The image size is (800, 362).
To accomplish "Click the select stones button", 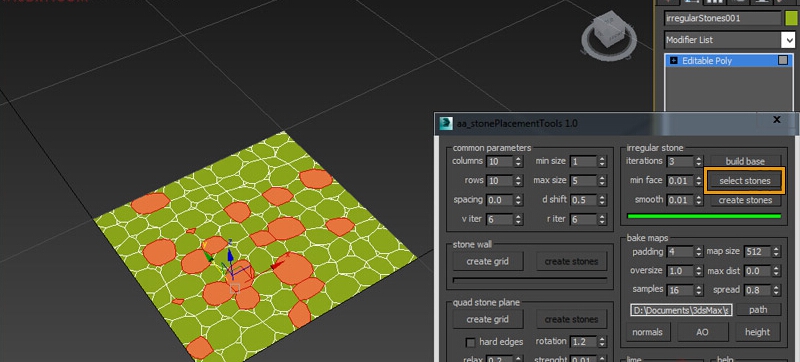I will coord(745,180).
